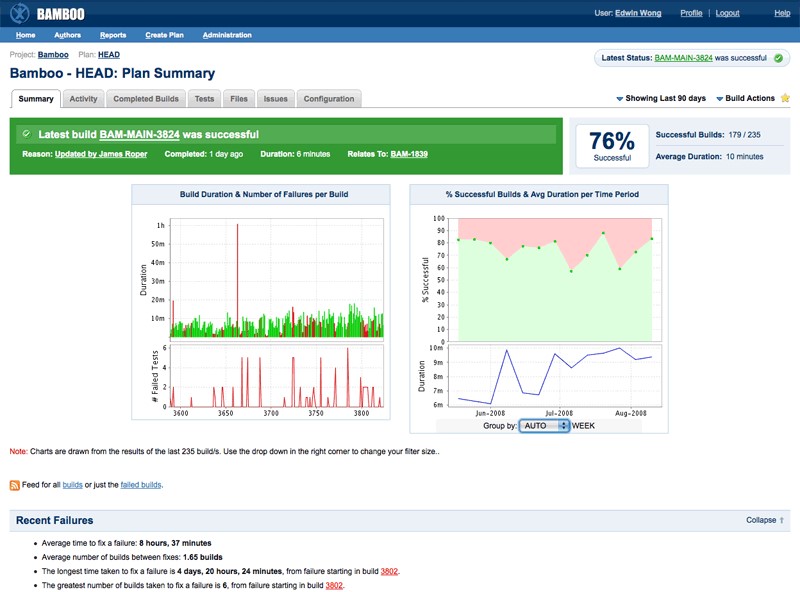Open the Tests tab
Image resolution: width=800 pixels, height=592 pixels.
click(204, 99)
